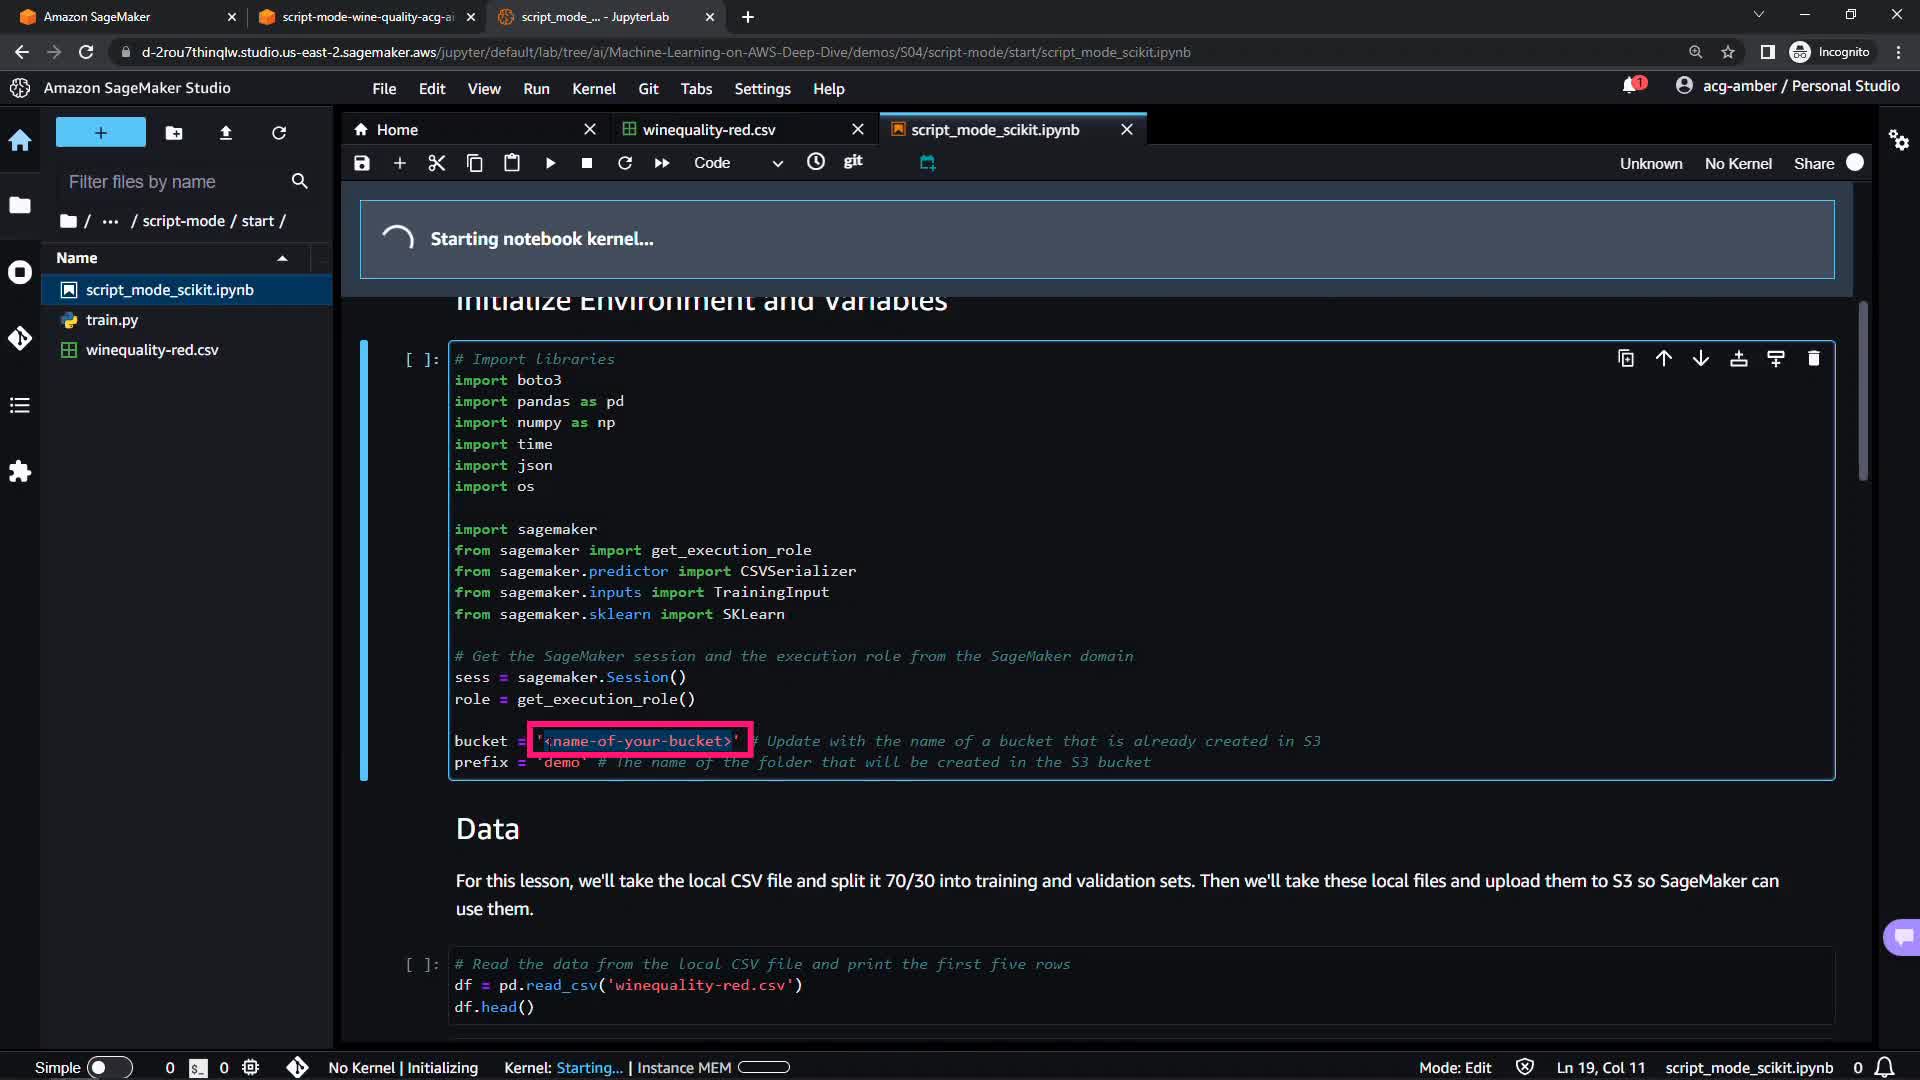Open the Kernel menu

[x=593, y=89]
